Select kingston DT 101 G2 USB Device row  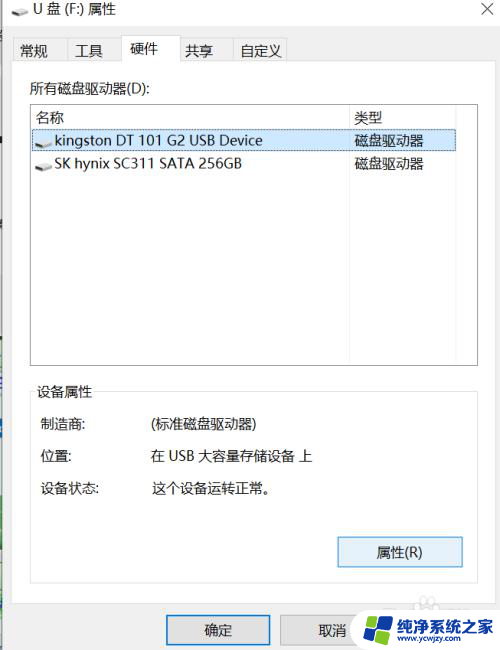click(244, 141)
